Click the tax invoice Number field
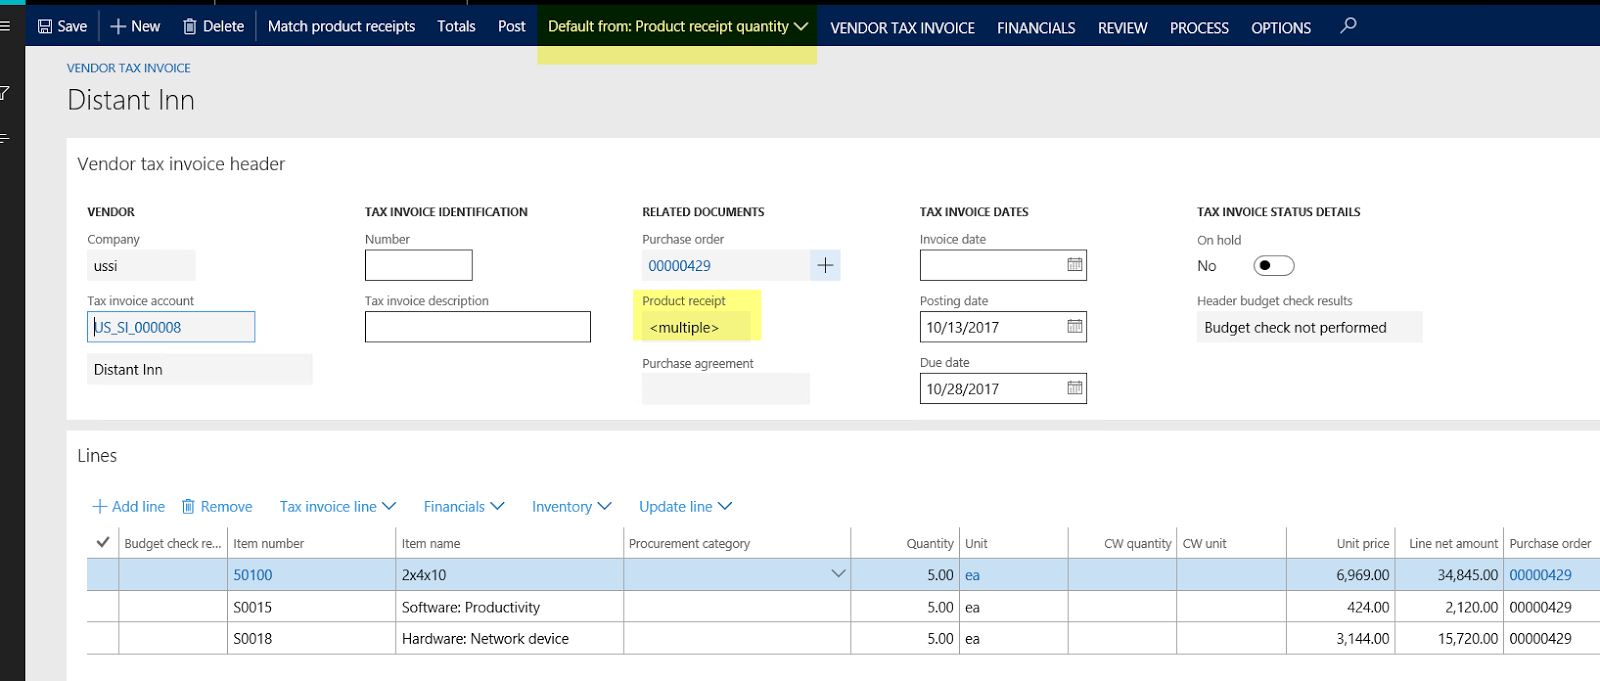The width and height of the screenshot is (1600, 681). (x=418, y=265)
